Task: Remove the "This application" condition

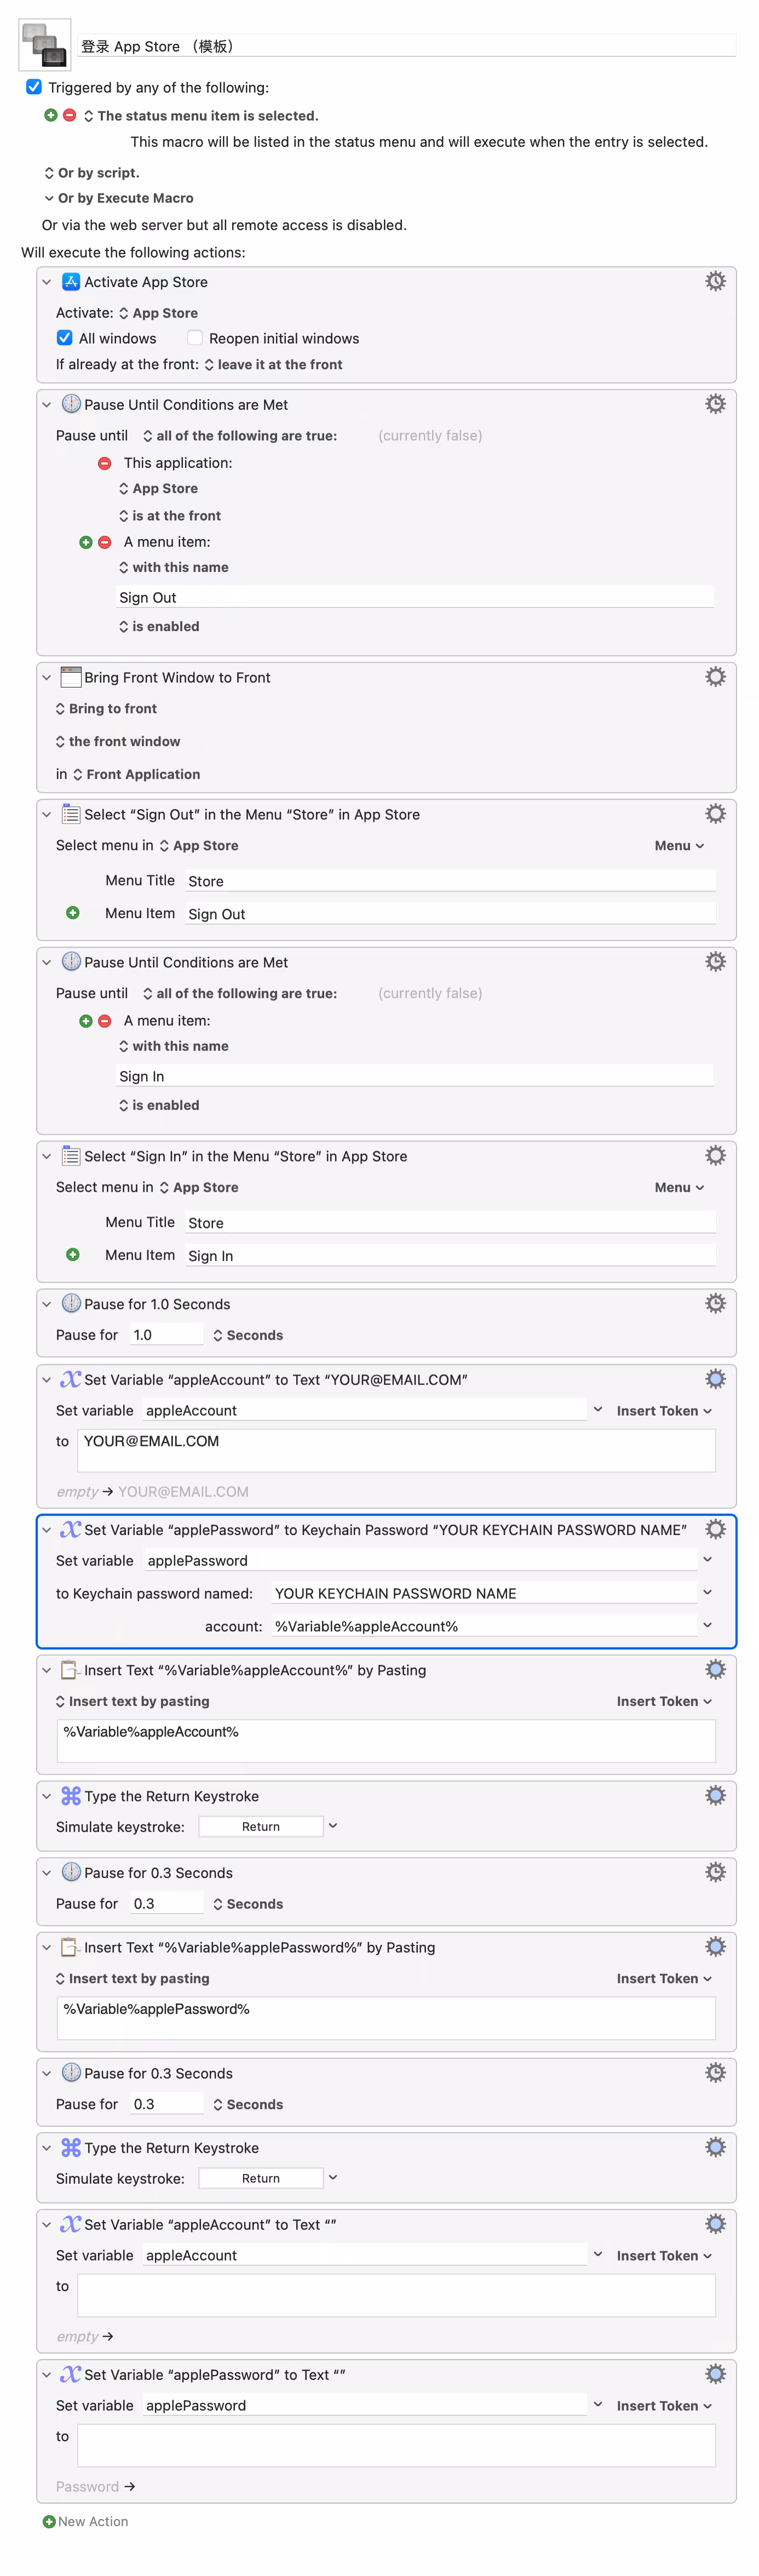Action: 104,463
